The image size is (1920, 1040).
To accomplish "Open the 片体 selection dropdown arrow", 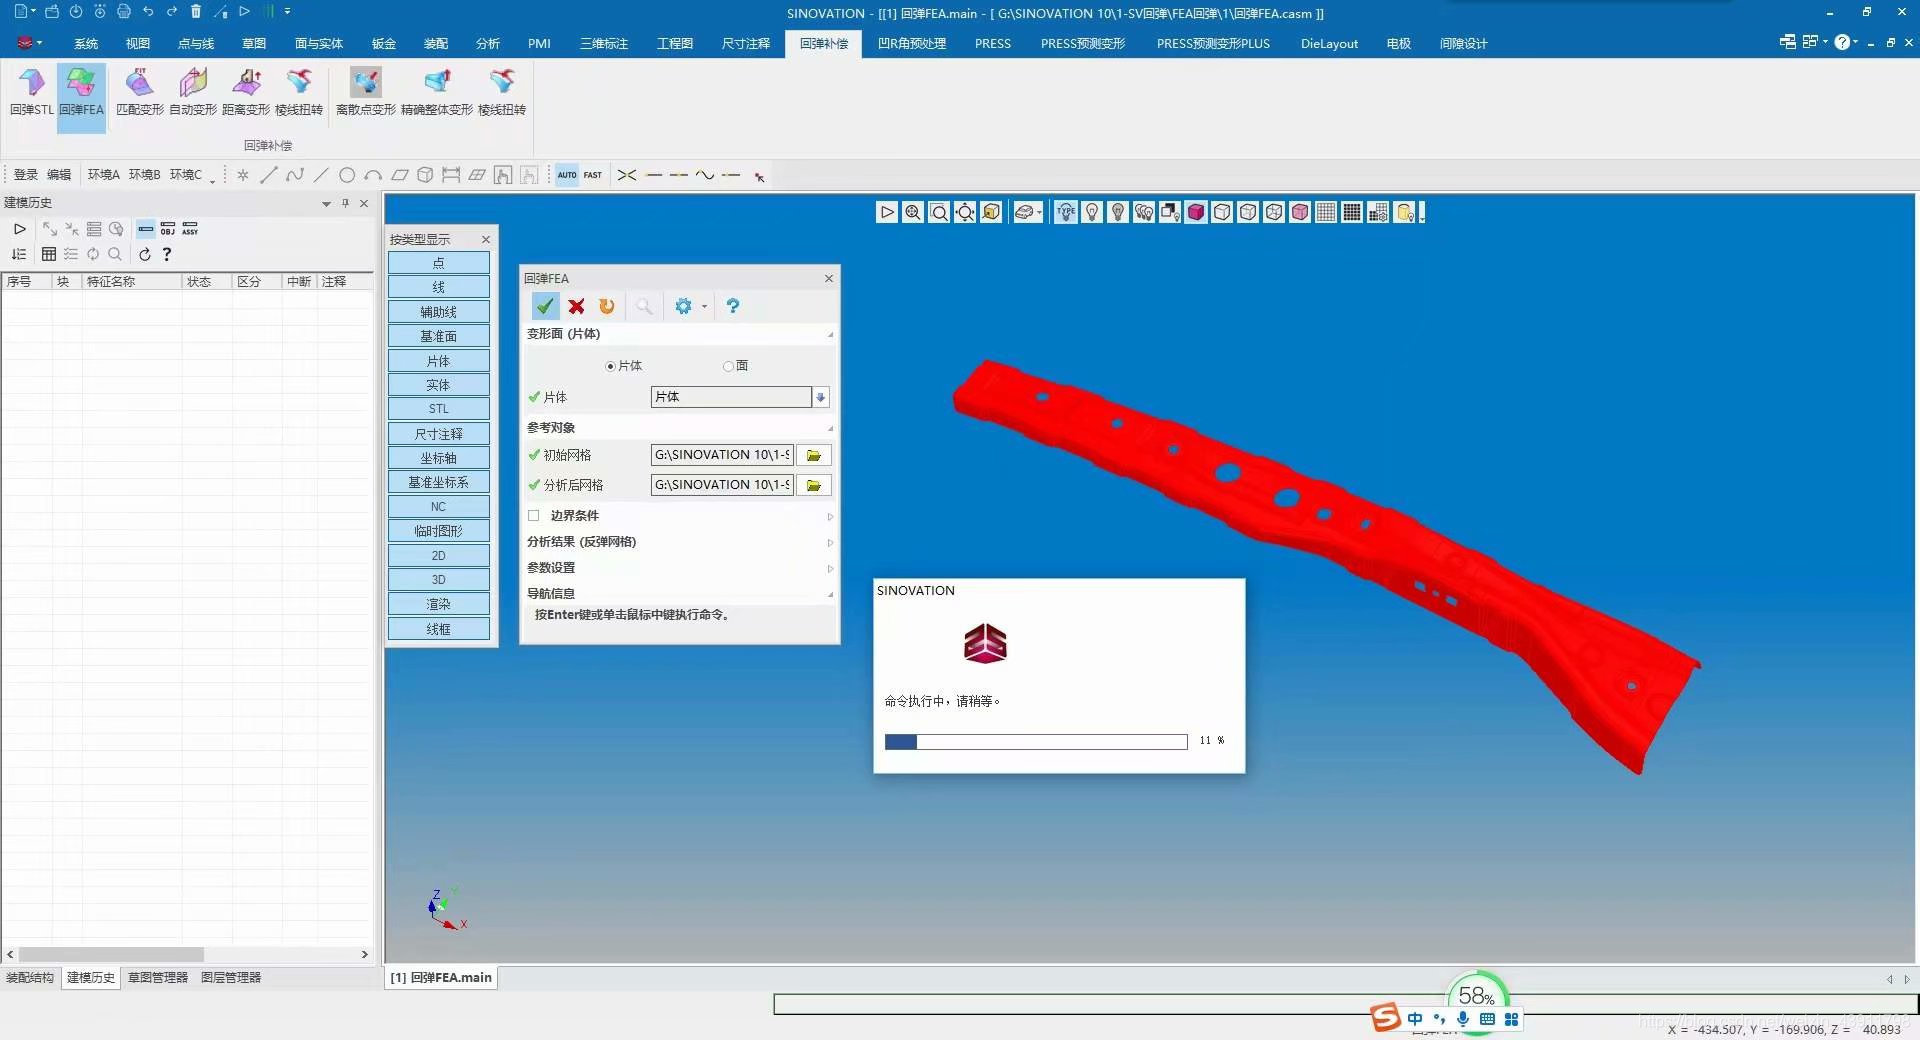I will coord(821,397).
